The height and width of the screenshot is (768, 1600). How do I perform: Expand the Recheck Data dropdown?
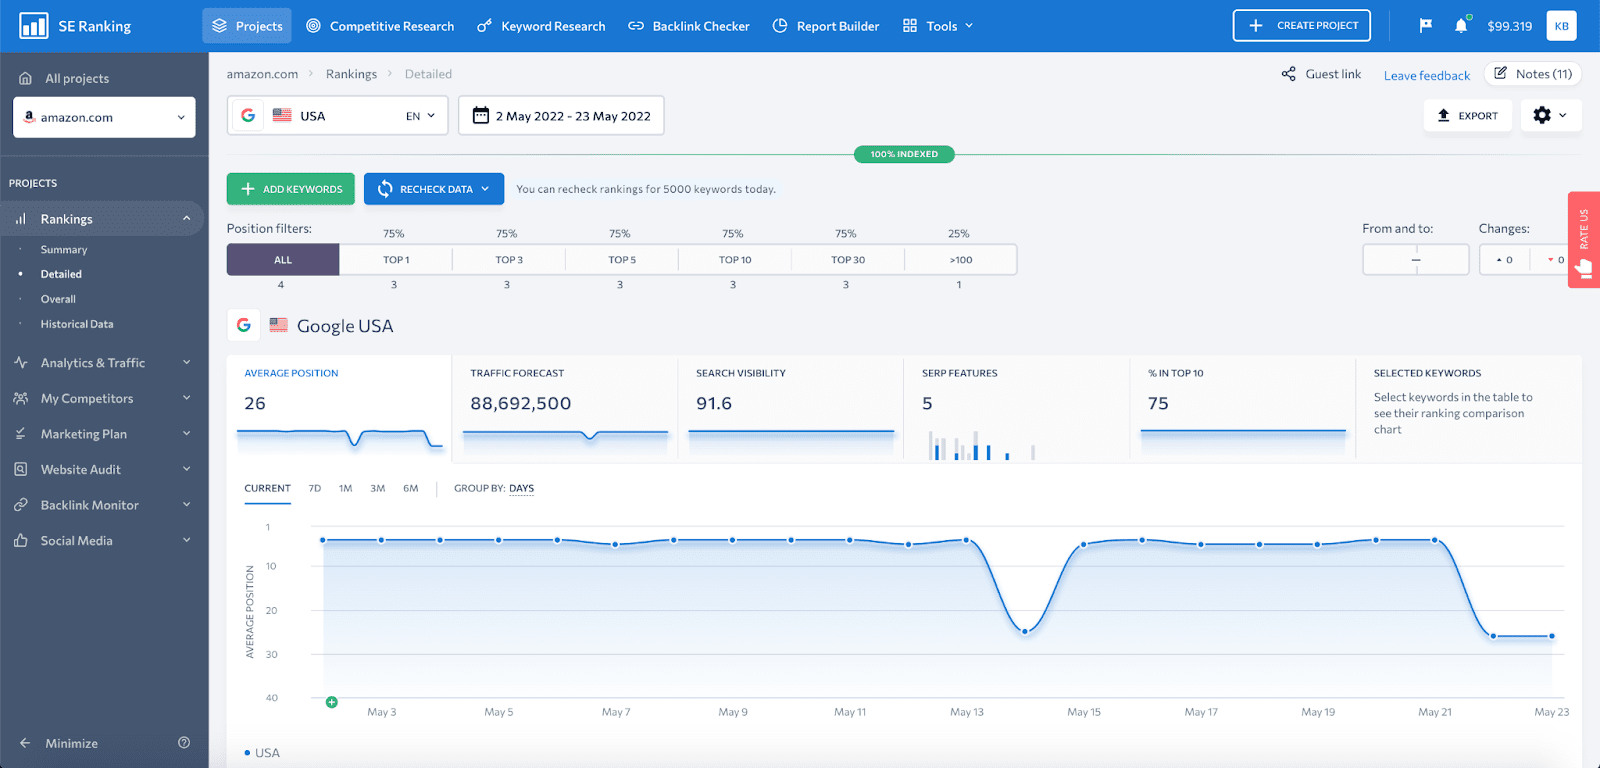485,189
